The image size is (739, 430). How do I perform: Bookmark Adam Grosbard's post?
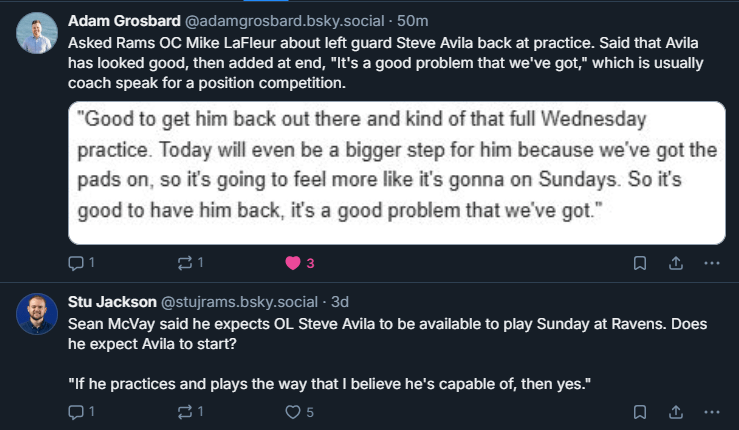(x=640, y=263)
